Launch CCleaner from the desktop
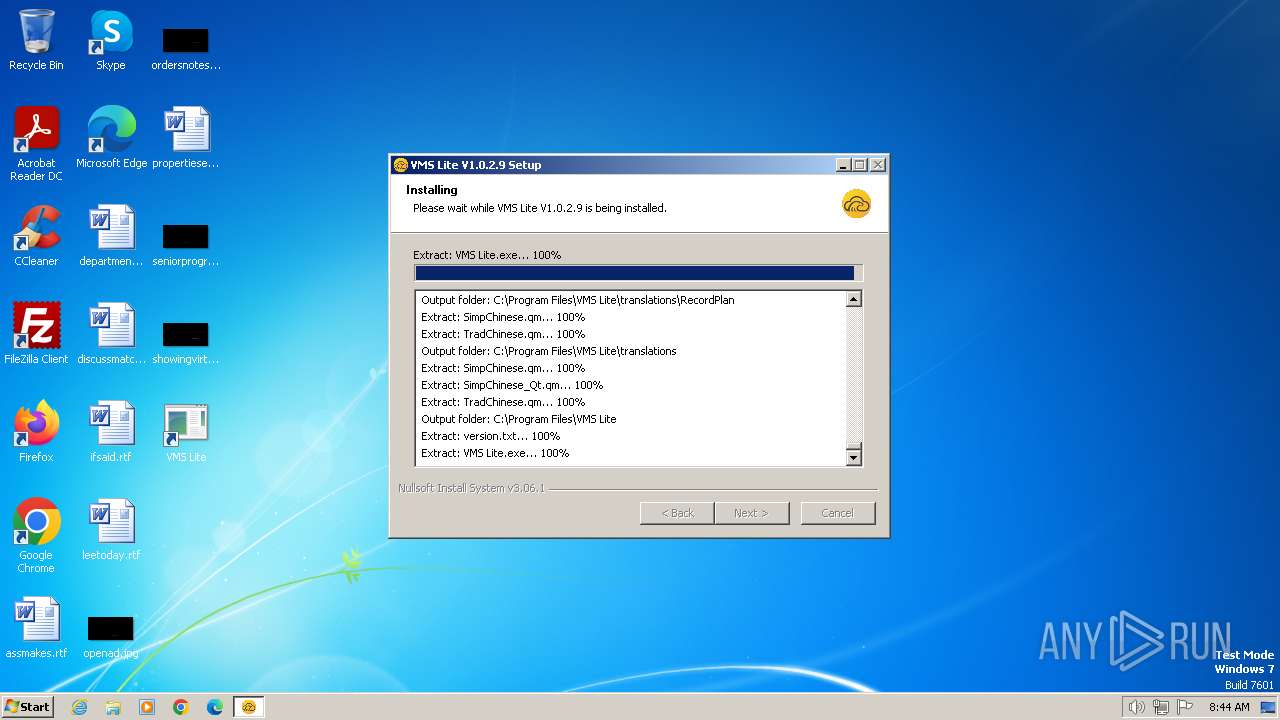Image resolution: width=1280 pixels, height=720 pixels. [x=36, y=236]
